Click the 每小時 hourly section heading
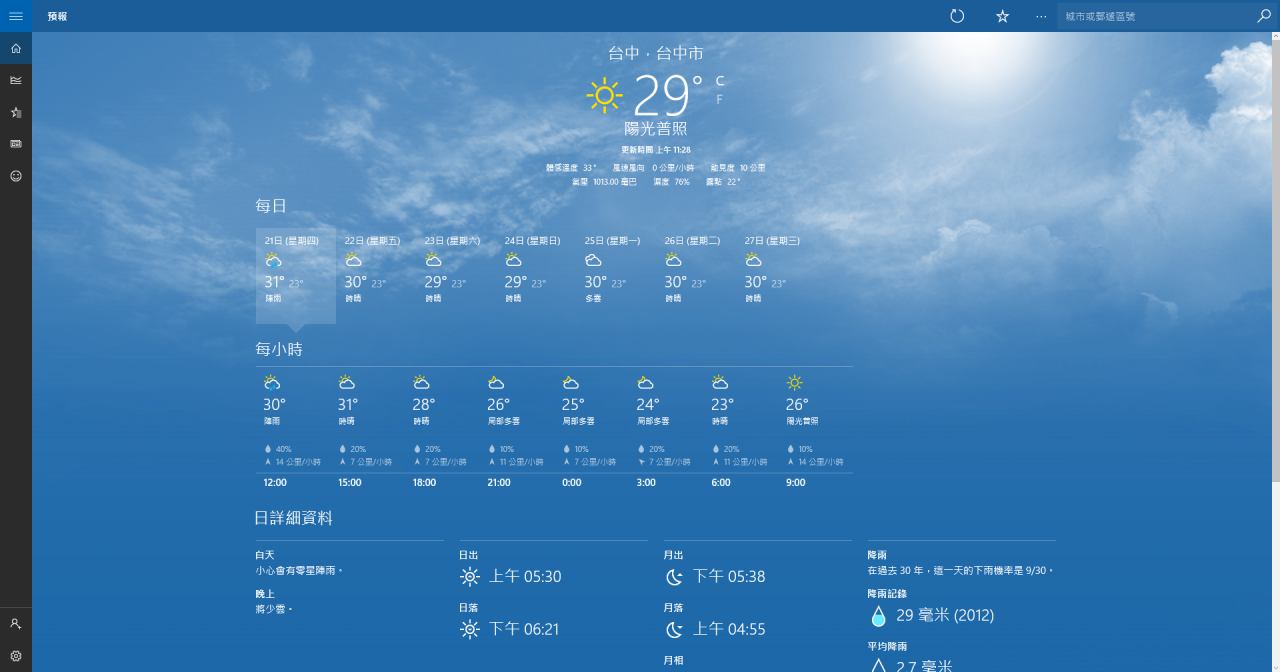The height and width of the screenshot is (672, 1280). (x=279, y=349)
